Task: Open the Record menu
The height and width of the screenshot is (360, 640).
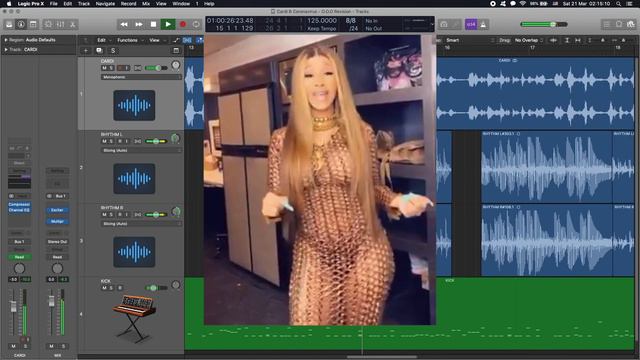Action: [x=129, y=4]
